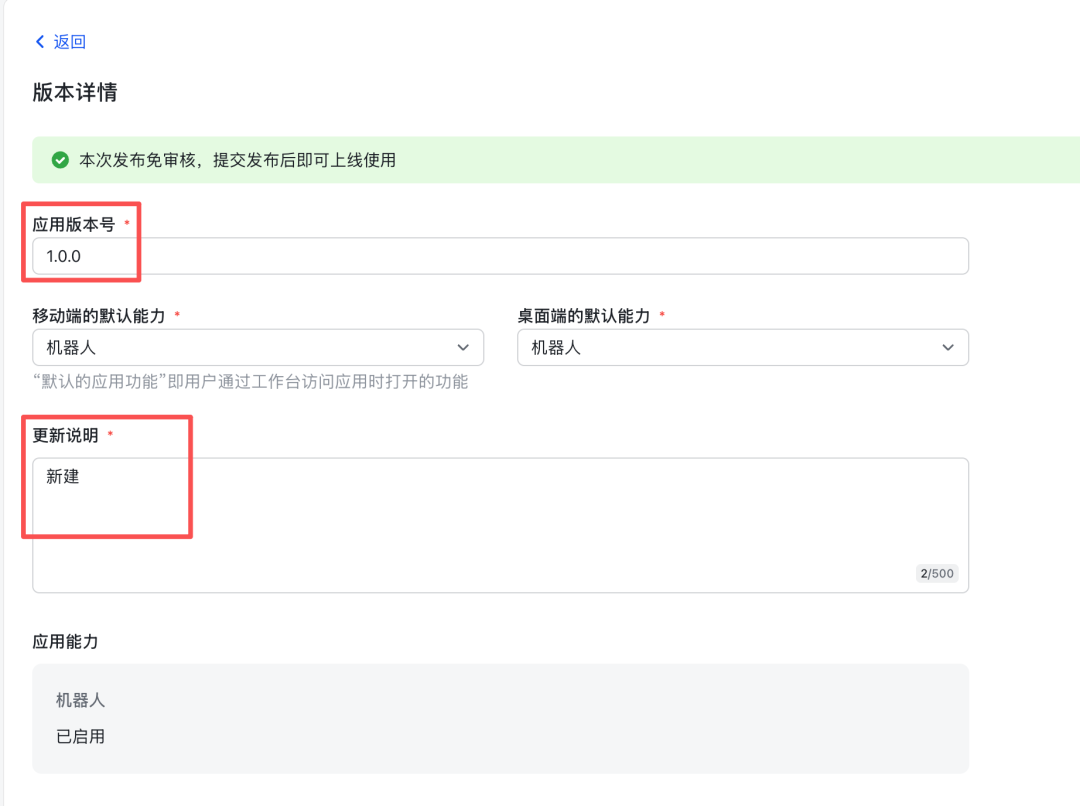Click the 版本详情 page heading
The height and width of the screenshot is (806, 1080).
[75, 92]
